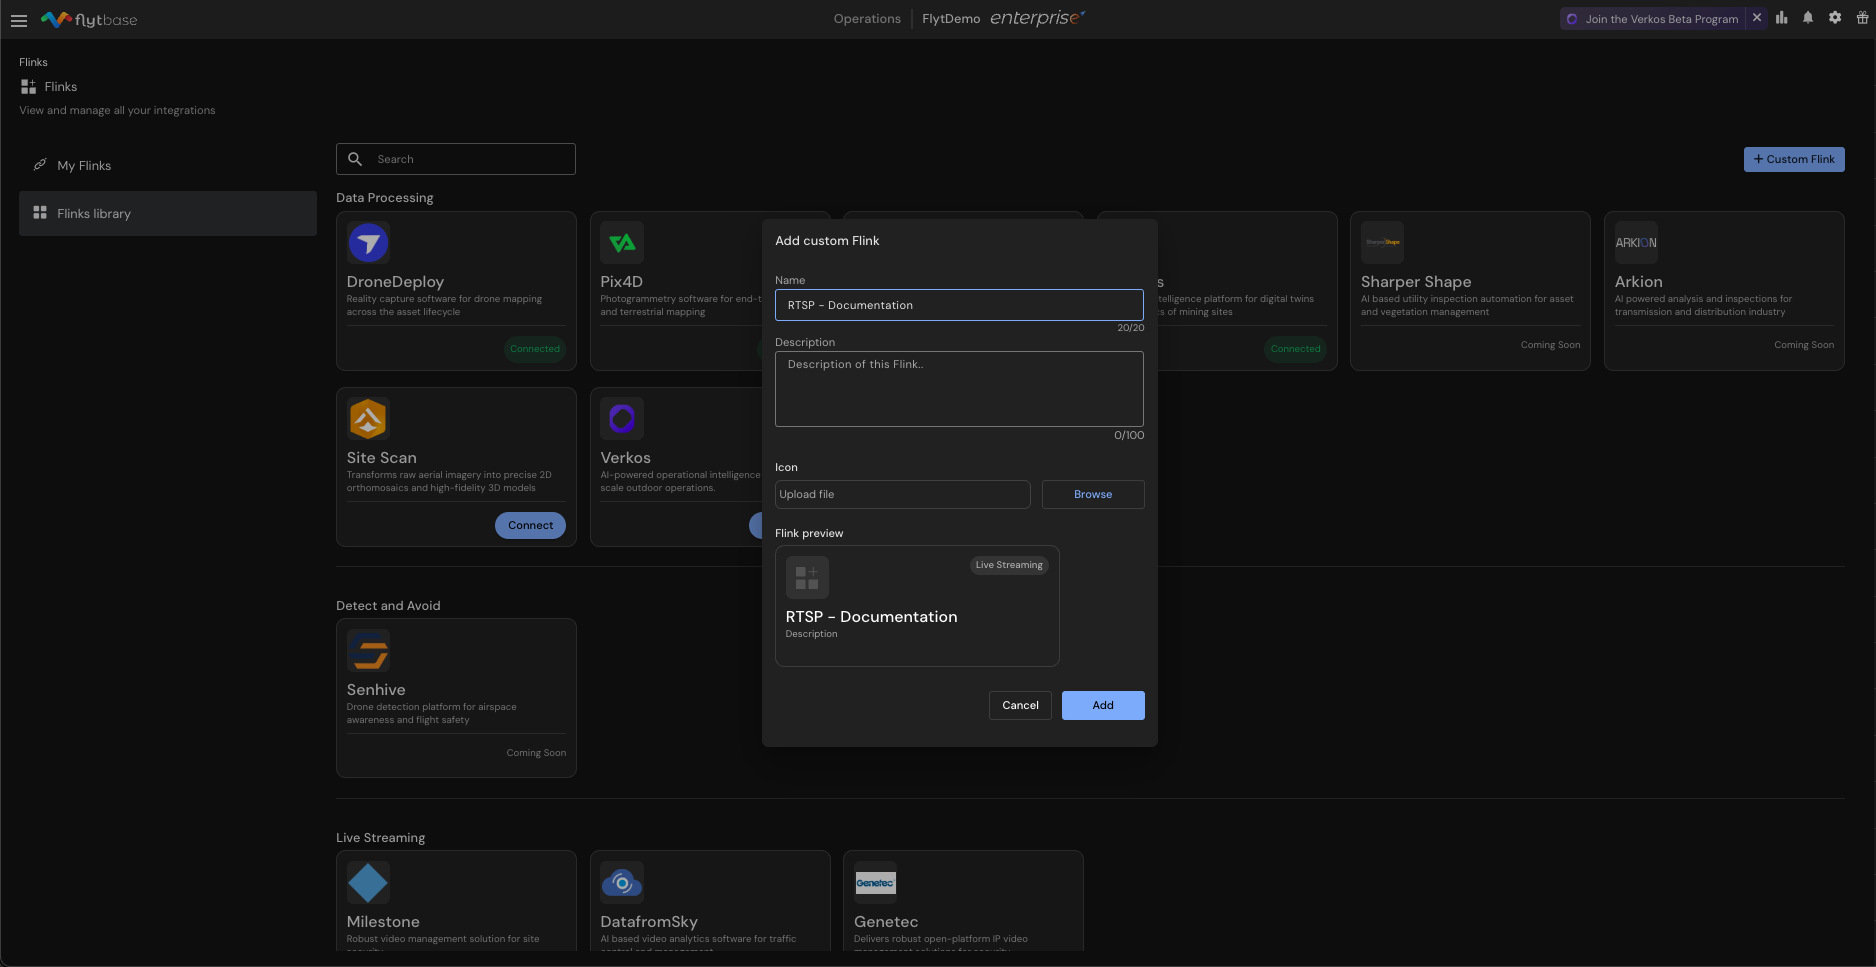1876x967 pixels.
Task: Click Add to create the Flink
Action: click(x=1103, y=705)
